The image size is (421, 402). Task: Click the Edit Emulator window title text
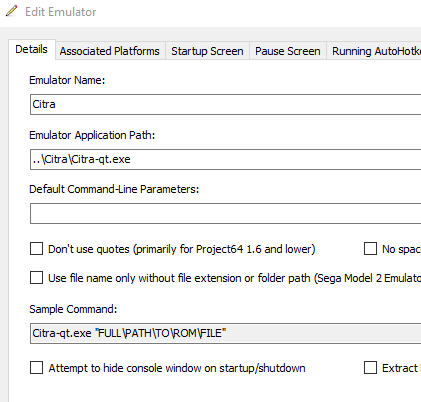tap(61, 12)
